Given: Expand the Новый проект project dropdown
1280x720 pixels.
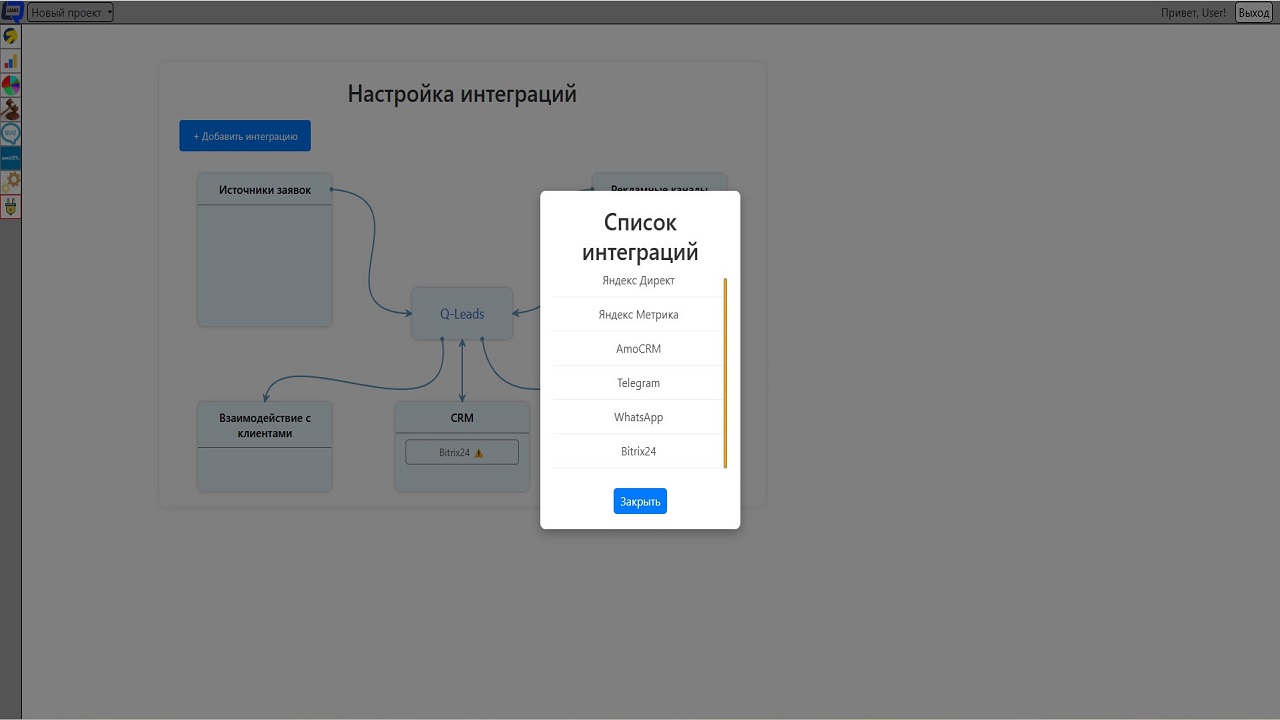Looking at the screenshot, I should [x=71, y=13].
